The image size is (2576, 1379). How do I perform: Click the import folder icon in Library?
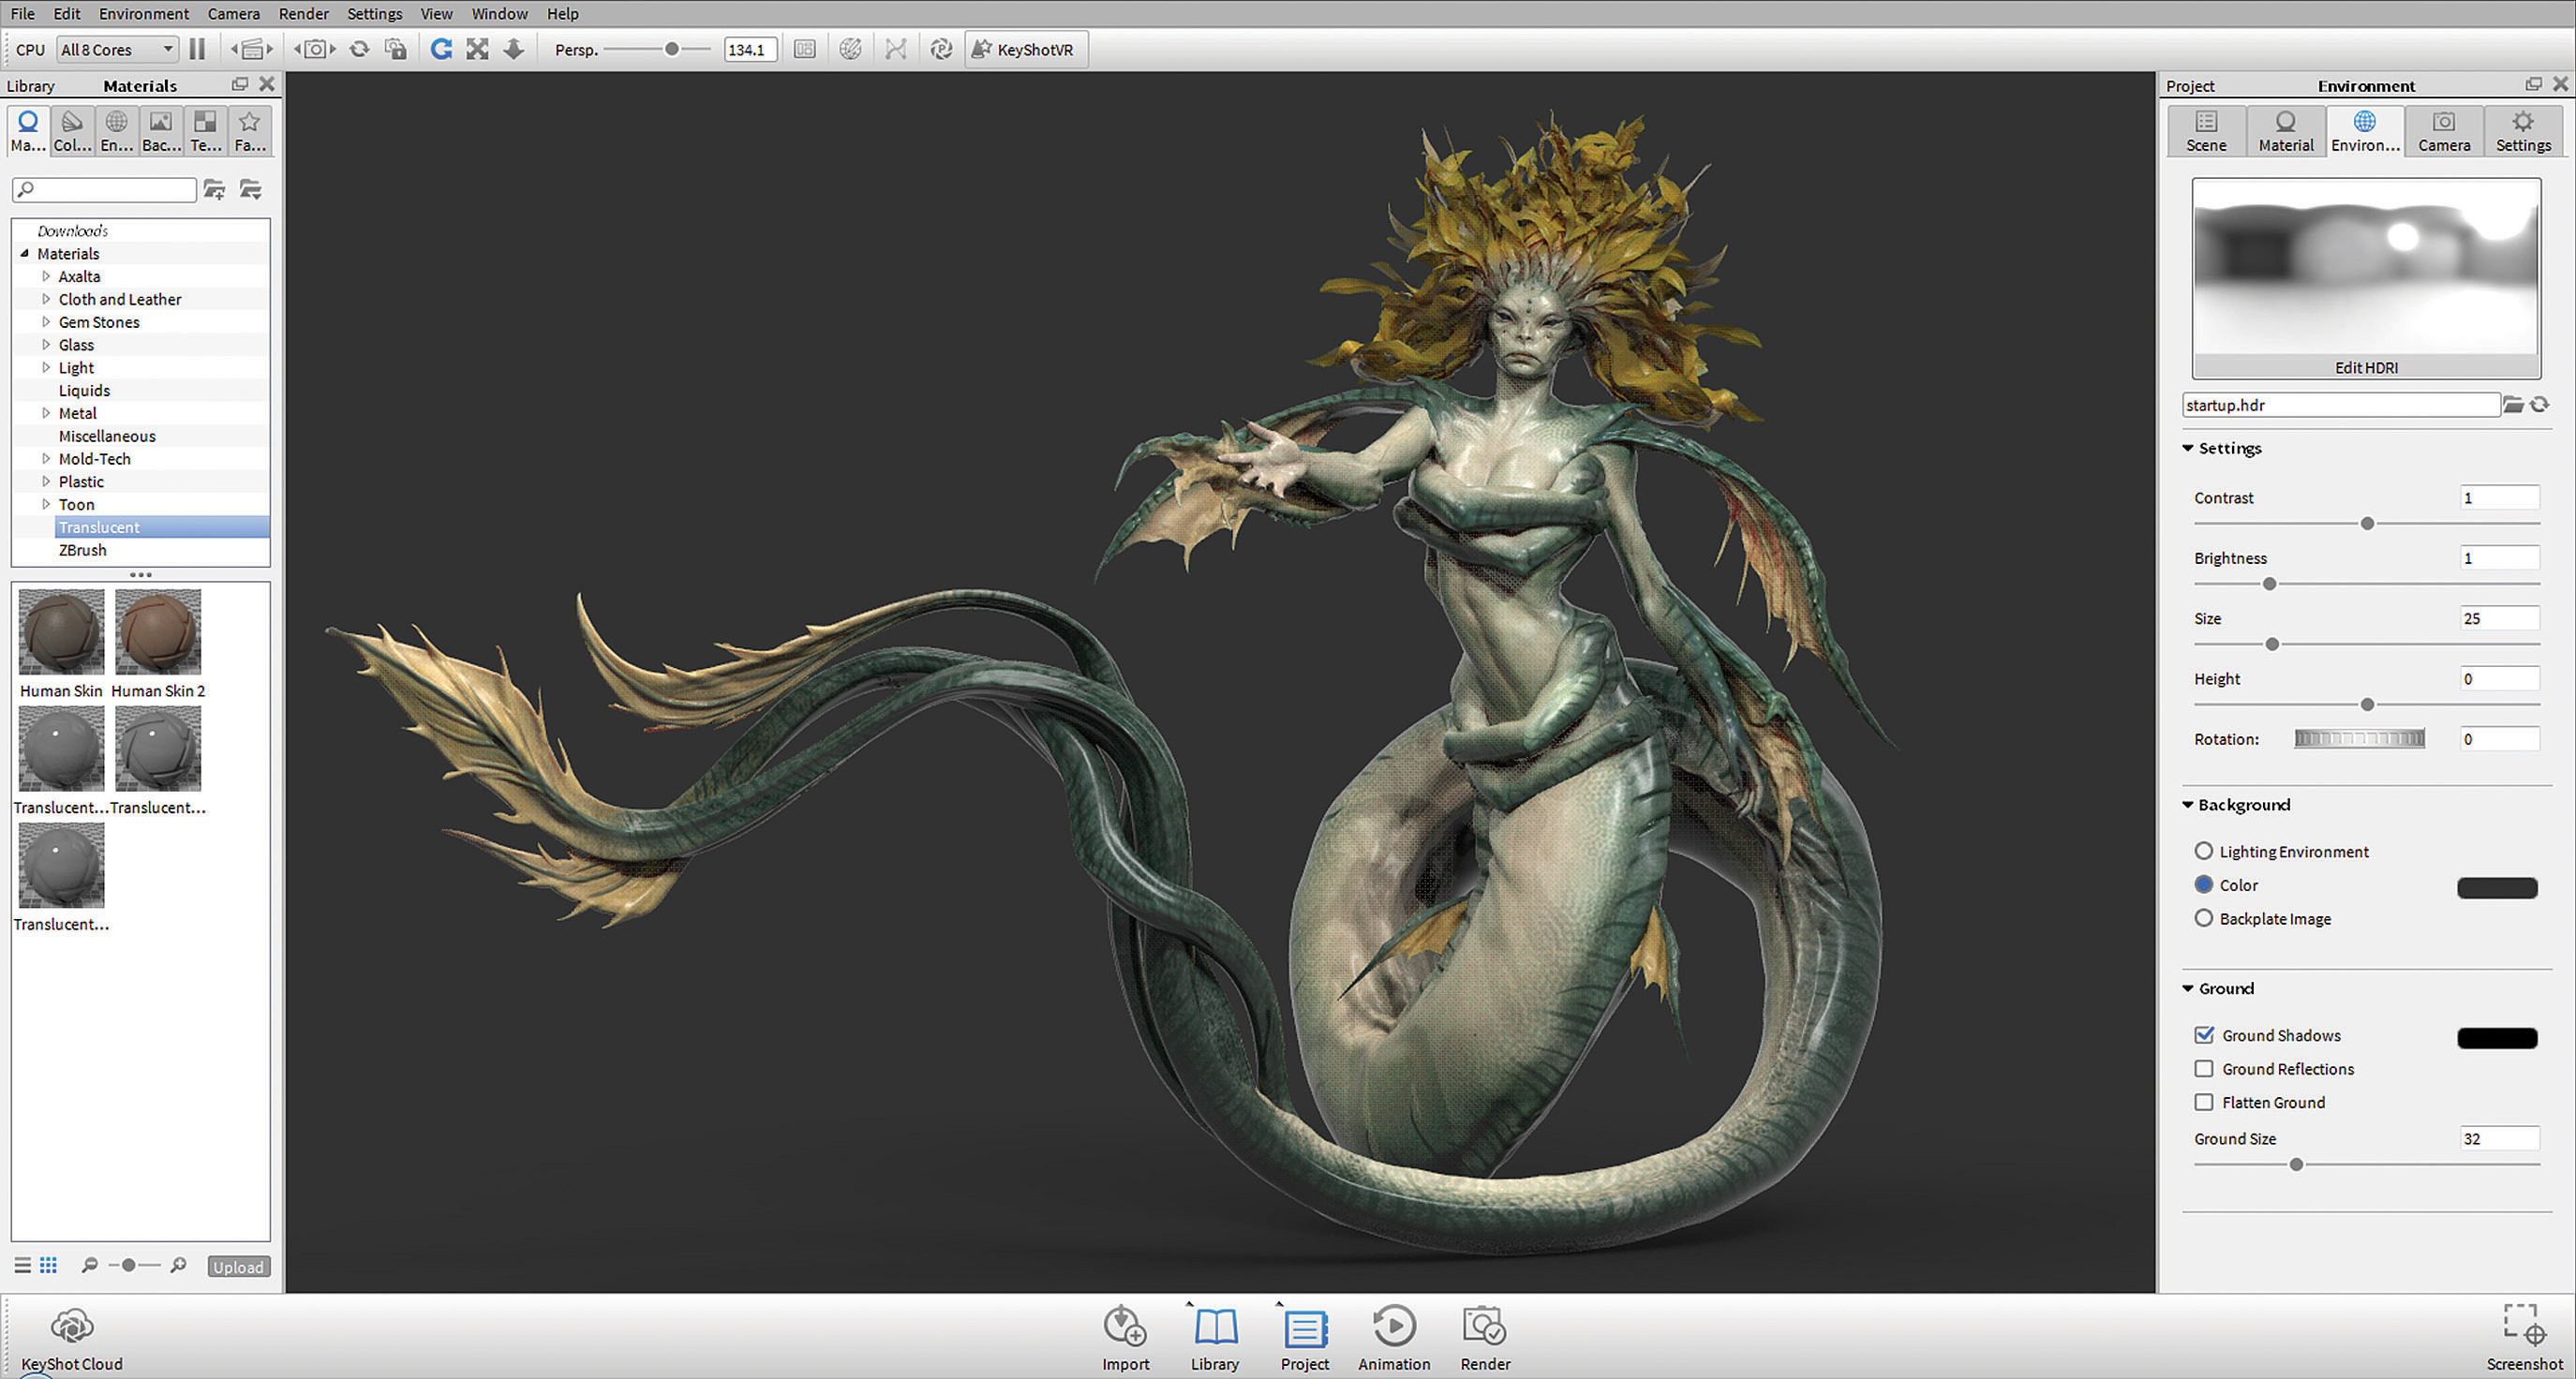(250, 189)
